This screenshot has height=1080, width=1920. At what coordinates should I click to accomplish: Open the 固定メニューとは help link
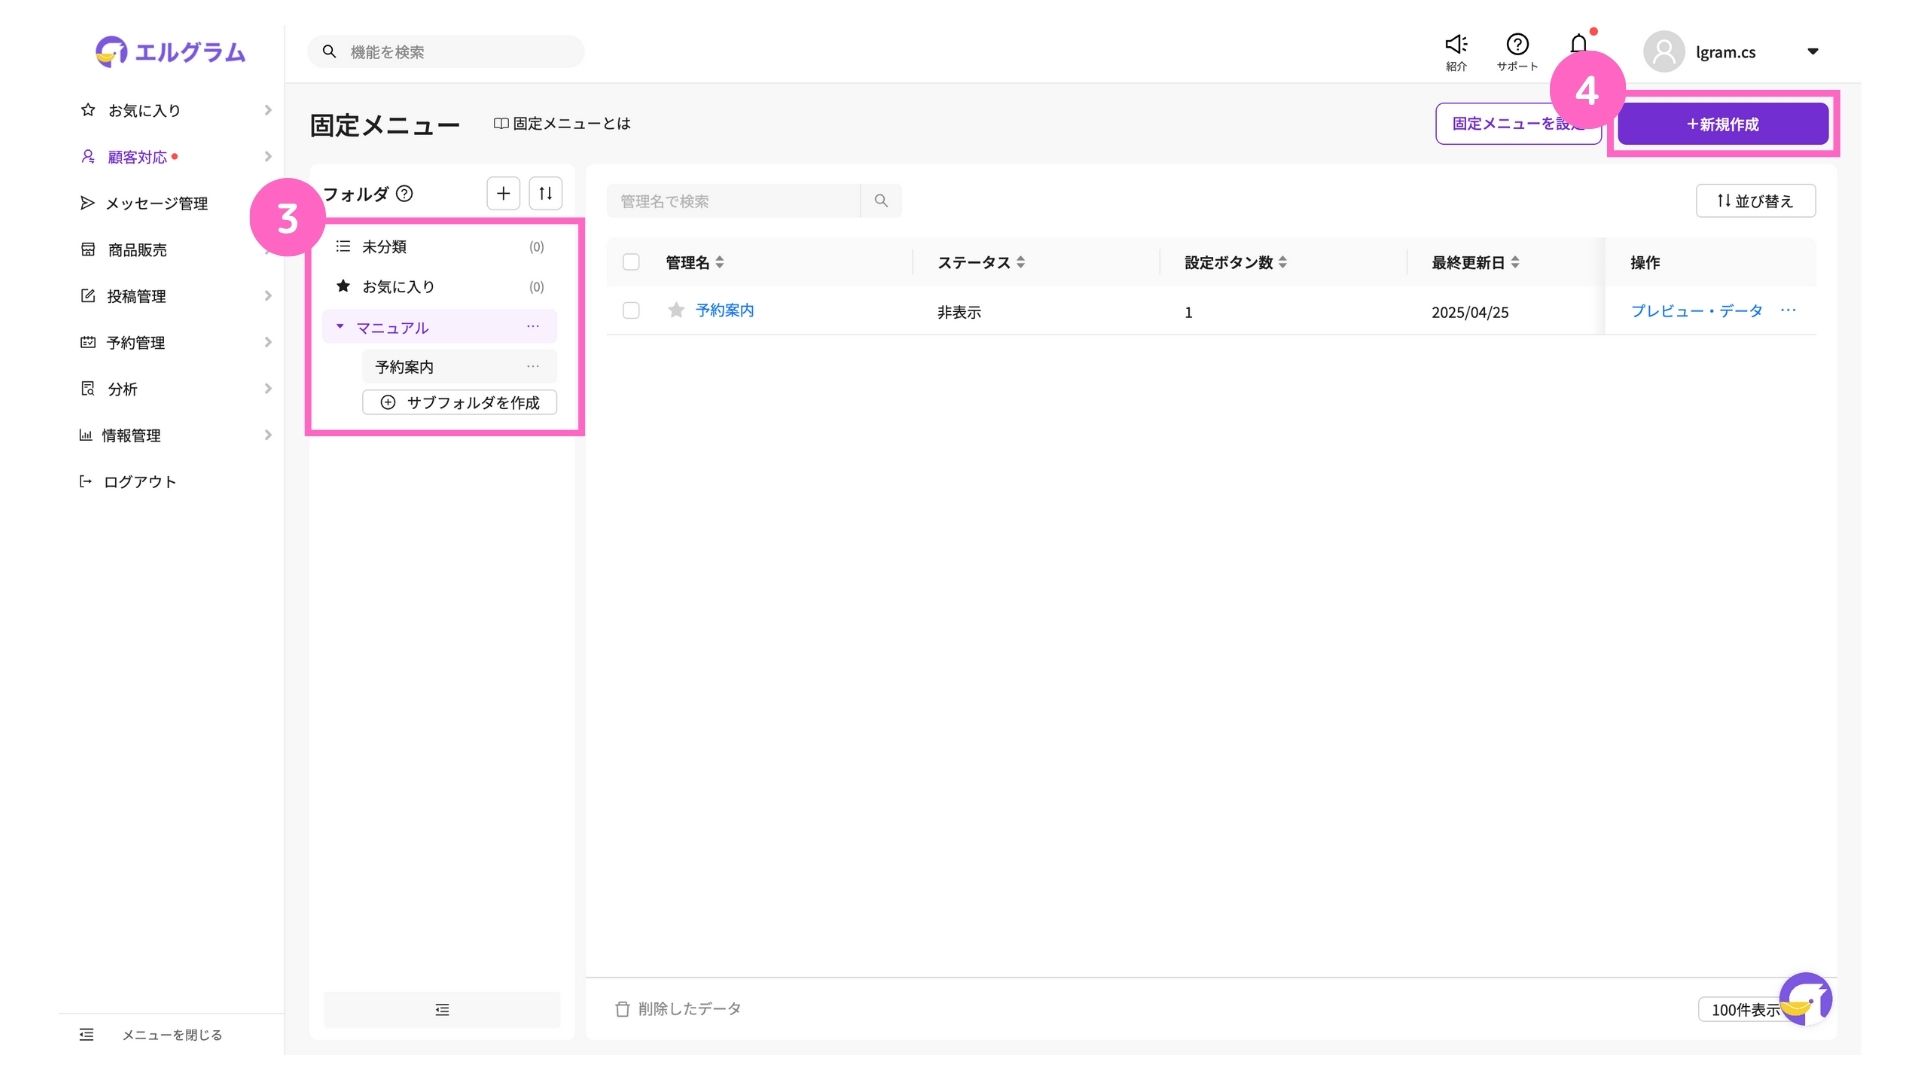[562, 123]
